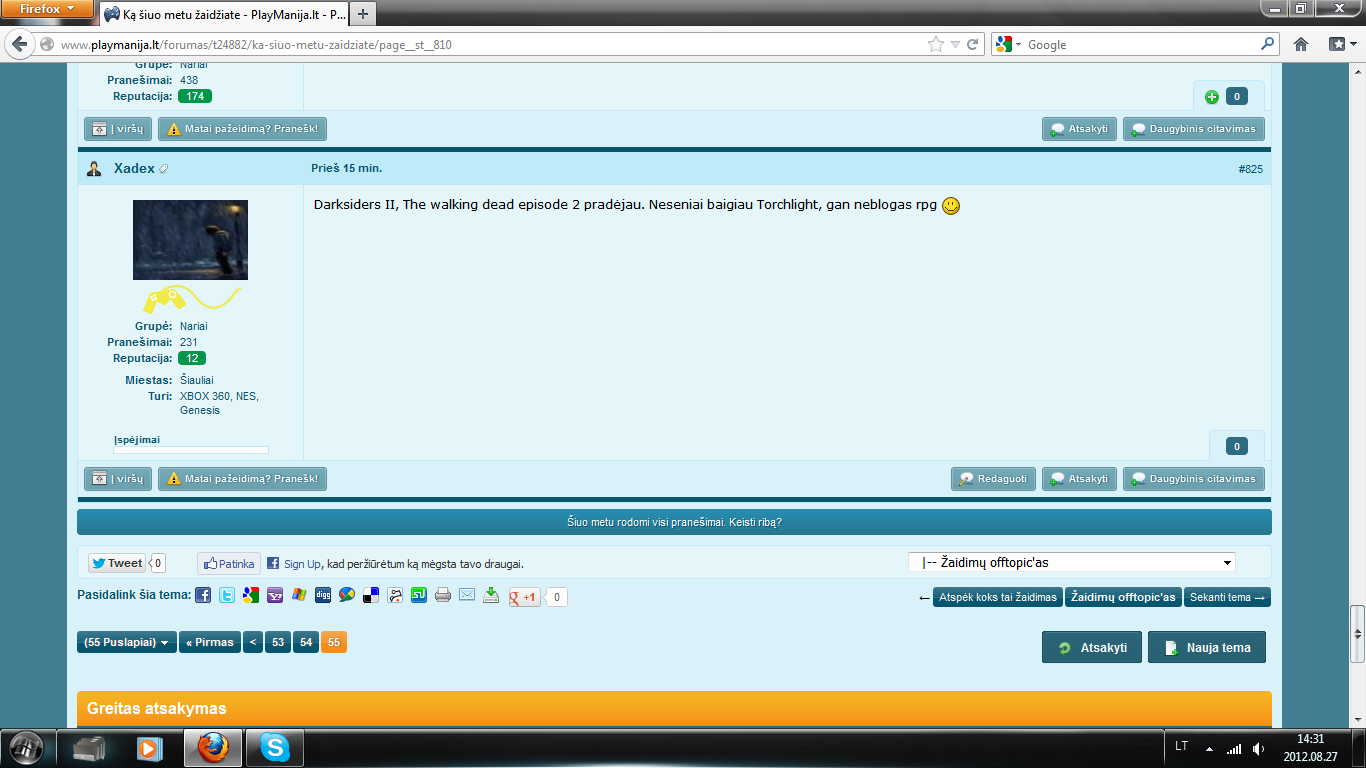
Task: Open the orange Firefox menu button
Action: pos(47,9)
